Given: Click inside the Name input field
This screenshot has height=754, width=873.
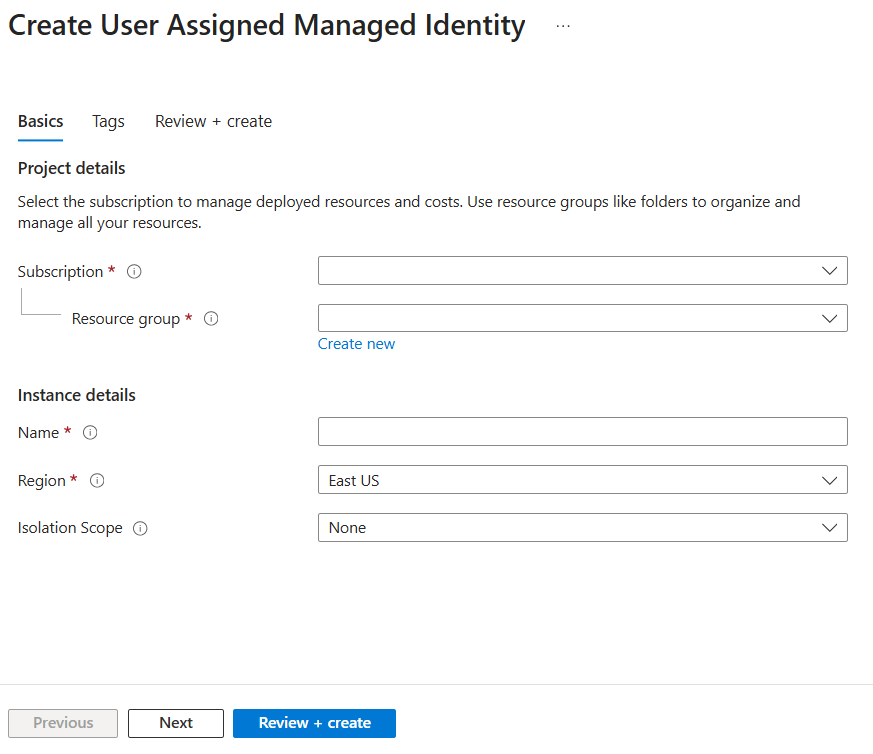Looking at the screenshot, I should (x=583, y=431).
